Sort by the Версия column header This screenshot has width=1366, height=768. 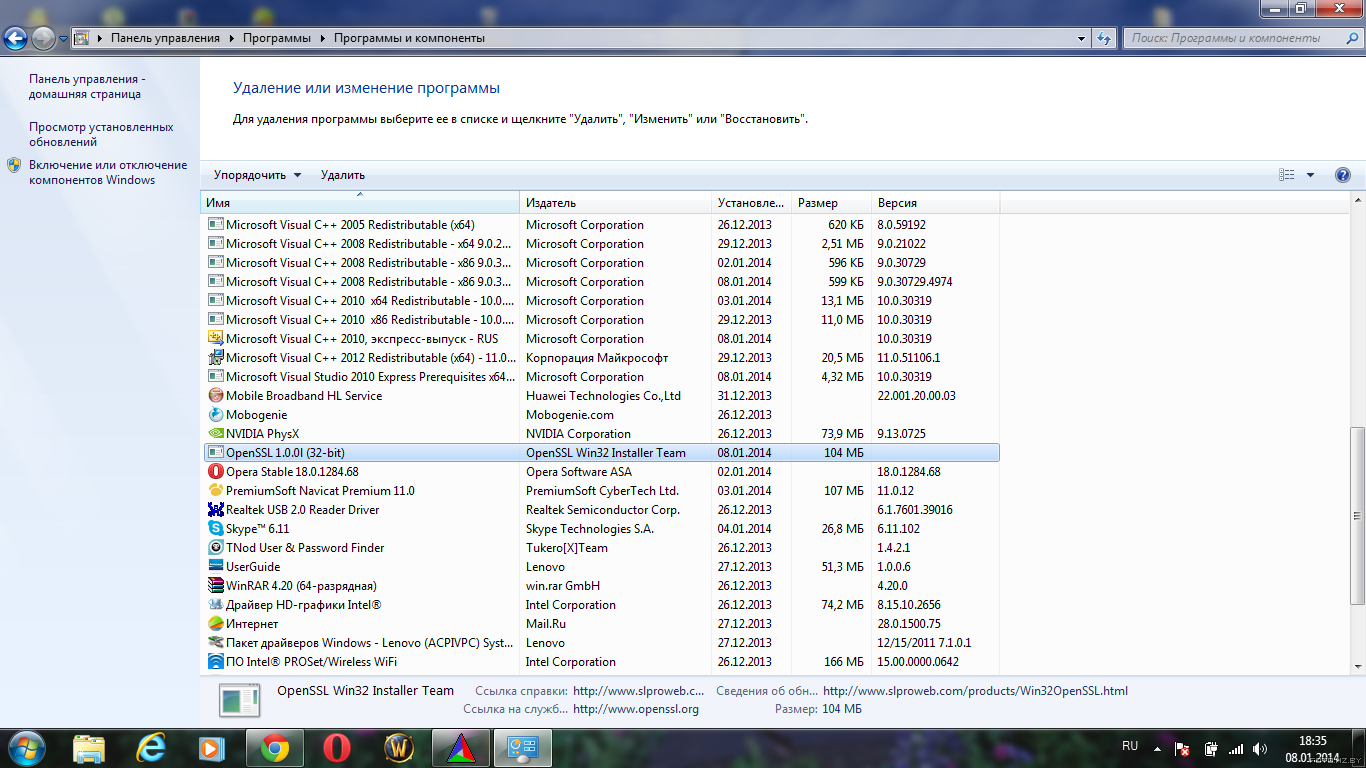pos(936,203)
